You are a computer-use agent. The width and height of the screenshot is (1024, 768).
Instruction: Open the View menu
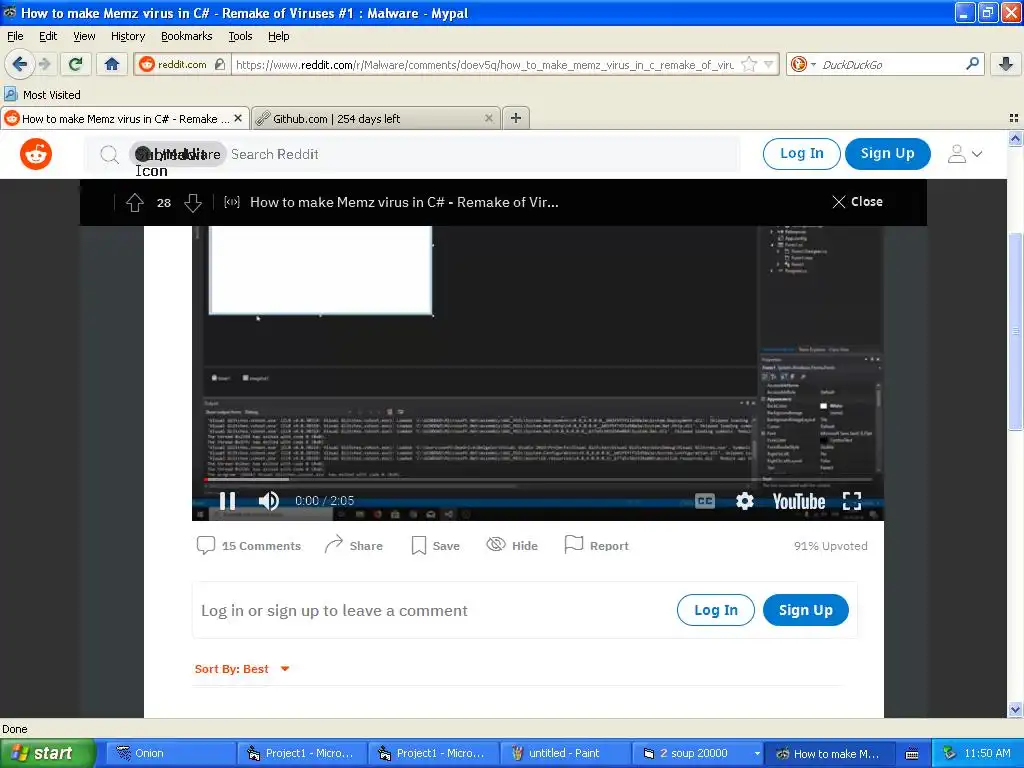(84, 36)
